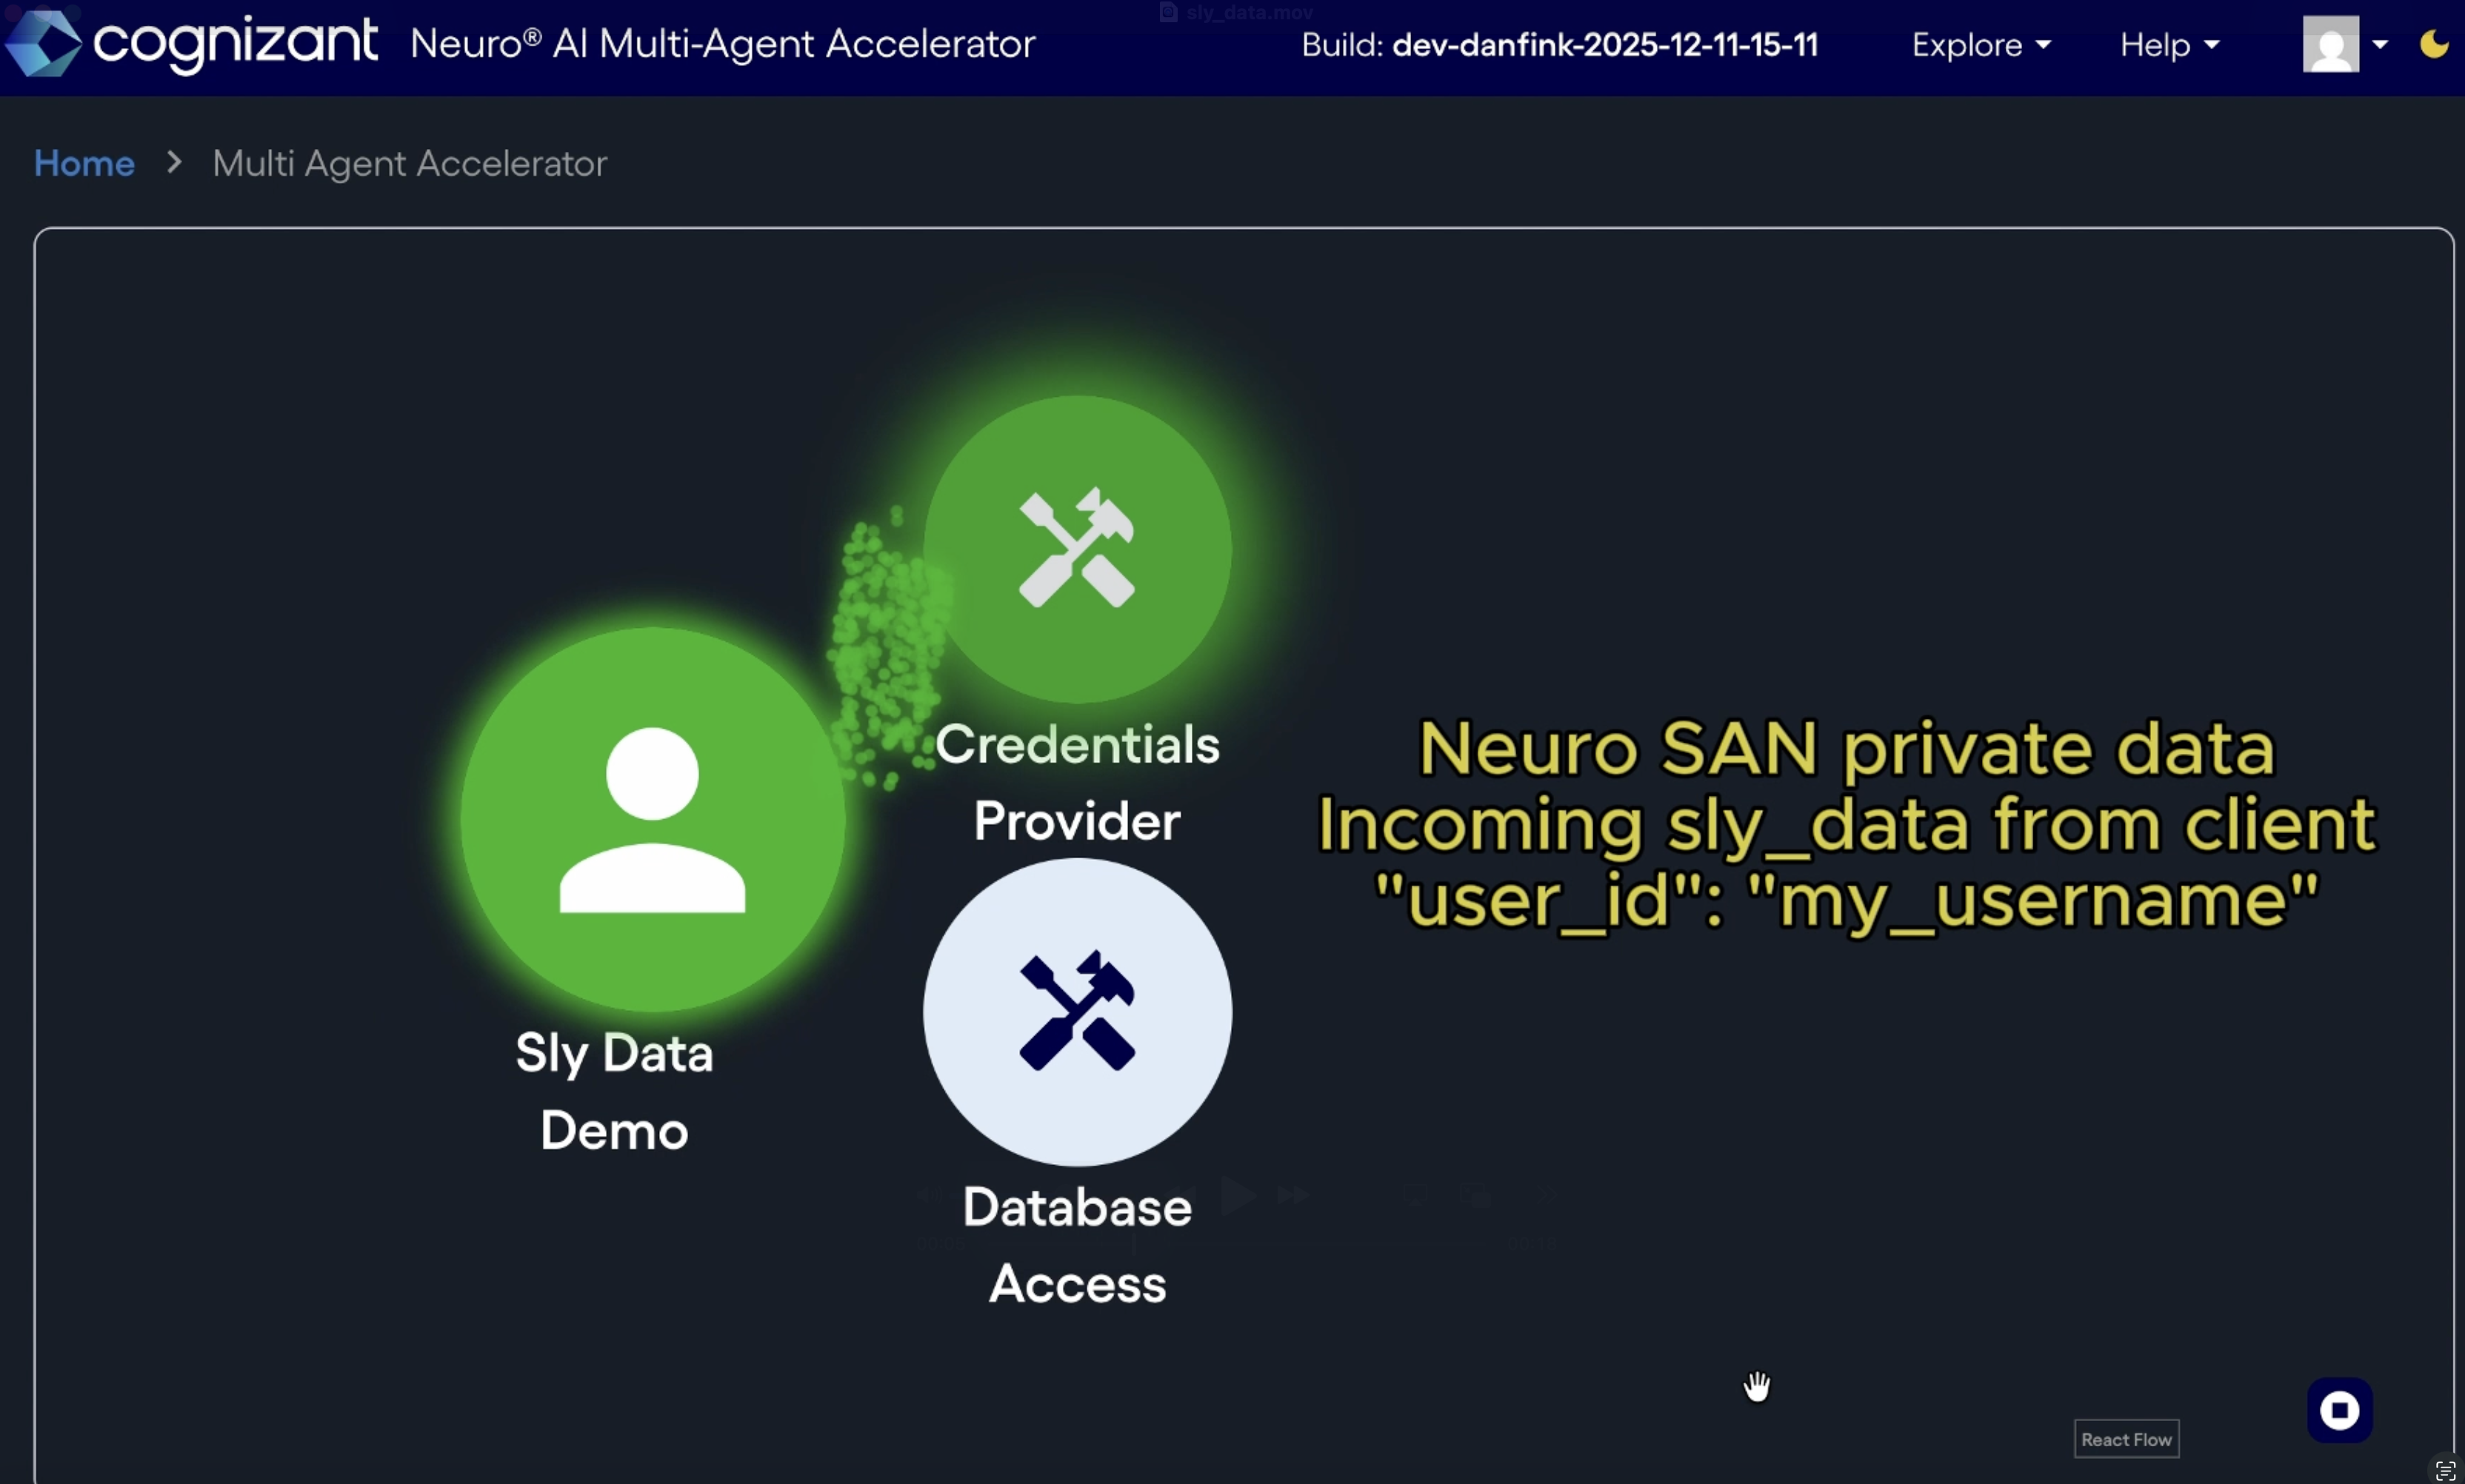
Task: Stop the screen recording
Action: (2338, 1409)
